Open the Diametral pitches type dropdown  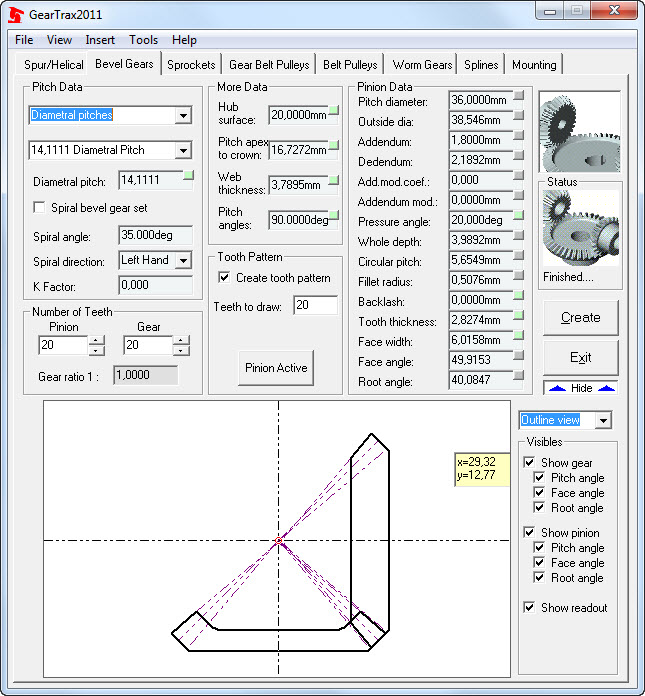(183, 116)
